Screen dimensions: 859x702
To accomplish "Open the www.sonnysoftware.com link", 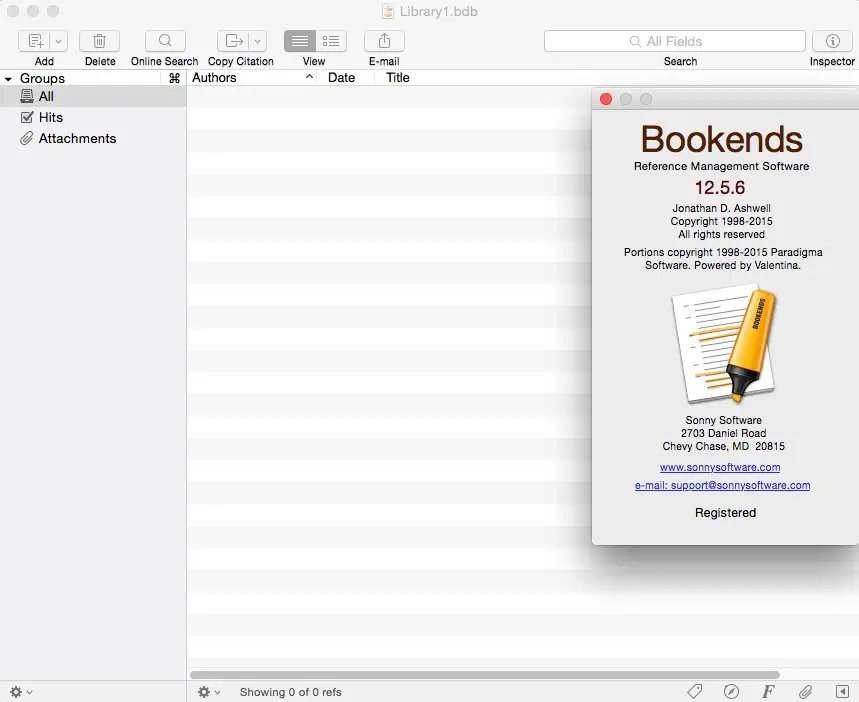I will 720,467.
